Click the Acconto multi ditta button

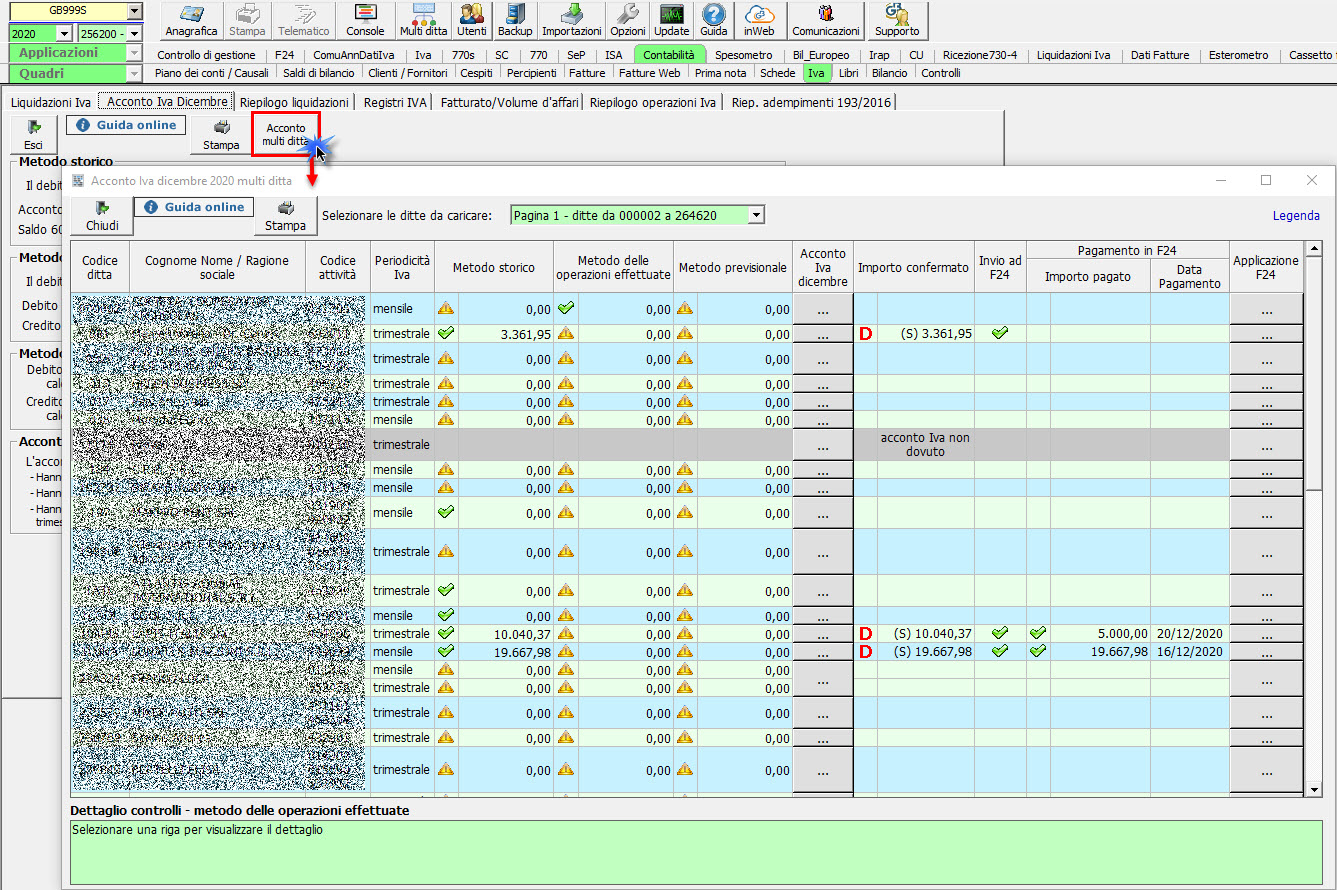[286, 135]
